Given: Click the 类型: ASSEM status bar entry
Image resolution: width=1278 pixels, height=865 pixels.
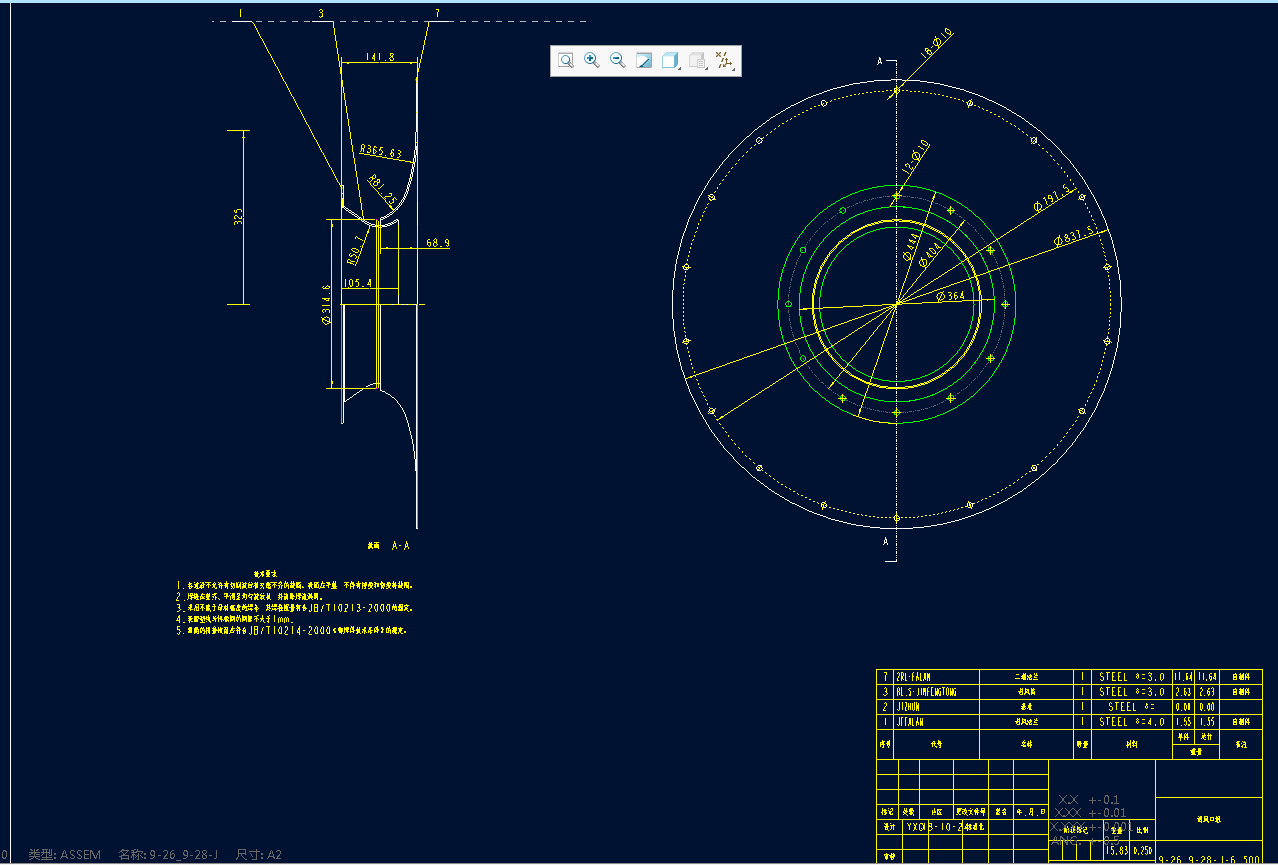Looking at the screenshot, I should pos(64,855).
